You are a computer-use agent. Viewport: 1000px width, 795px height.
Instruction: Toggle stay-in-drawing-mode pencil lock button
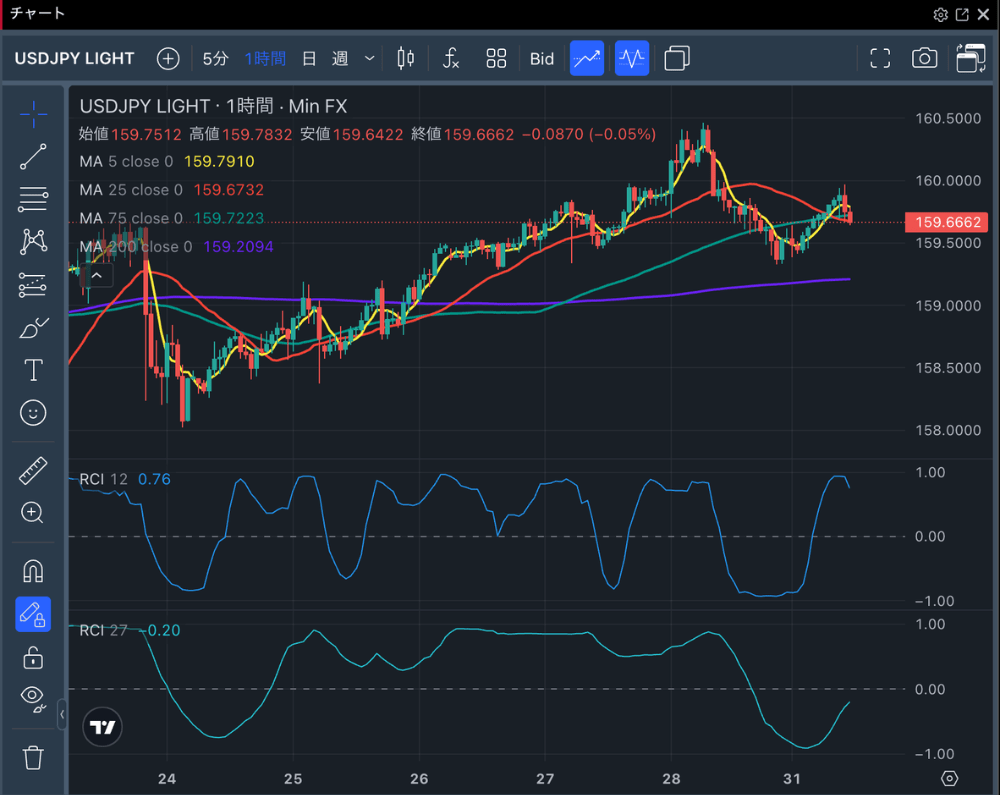33,614
